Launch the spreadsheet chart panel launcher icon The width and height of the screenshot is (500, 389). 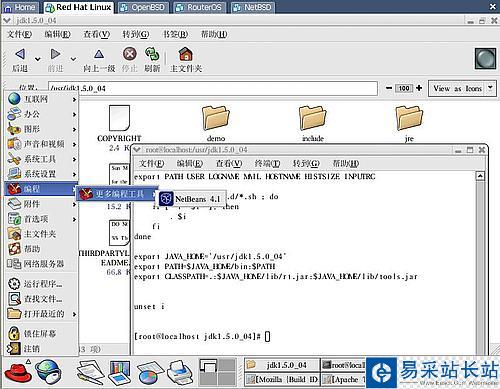click(150, 372)
